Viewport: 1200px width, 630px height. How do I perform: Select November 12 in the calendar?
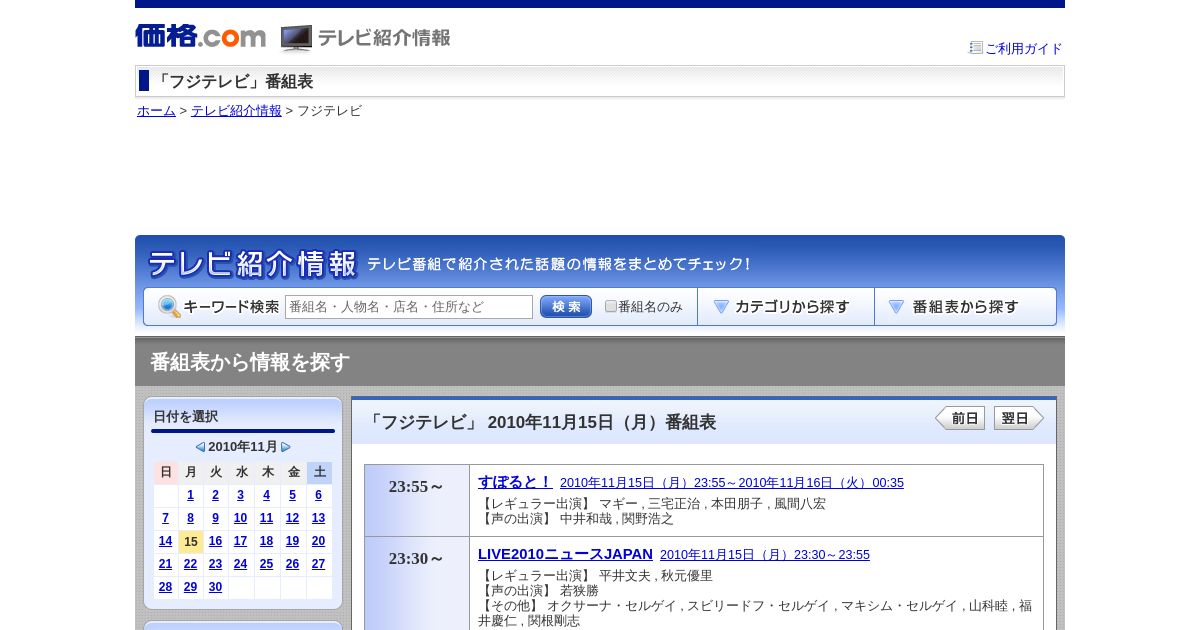pyautogui.click(x=292, y=518)
